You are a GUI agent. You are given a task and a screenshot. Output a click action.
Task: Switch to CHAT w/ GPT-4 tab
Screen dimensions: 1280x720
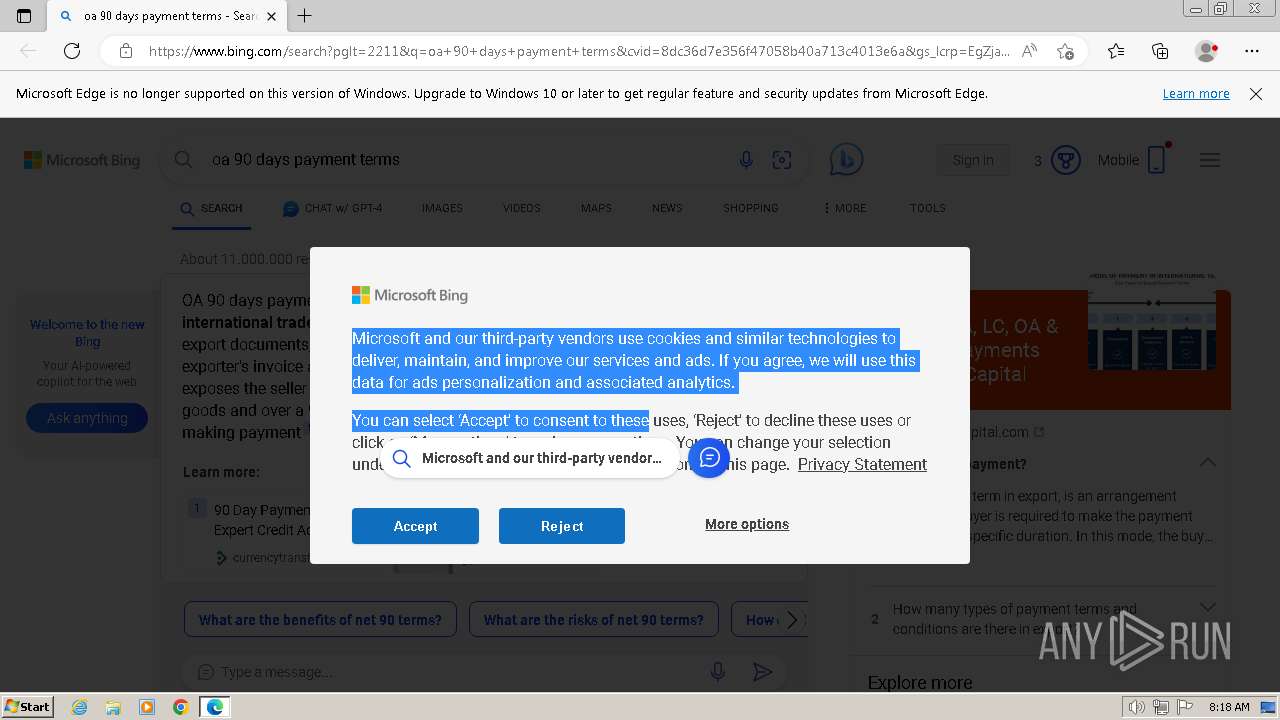click(x=332, y=208)
